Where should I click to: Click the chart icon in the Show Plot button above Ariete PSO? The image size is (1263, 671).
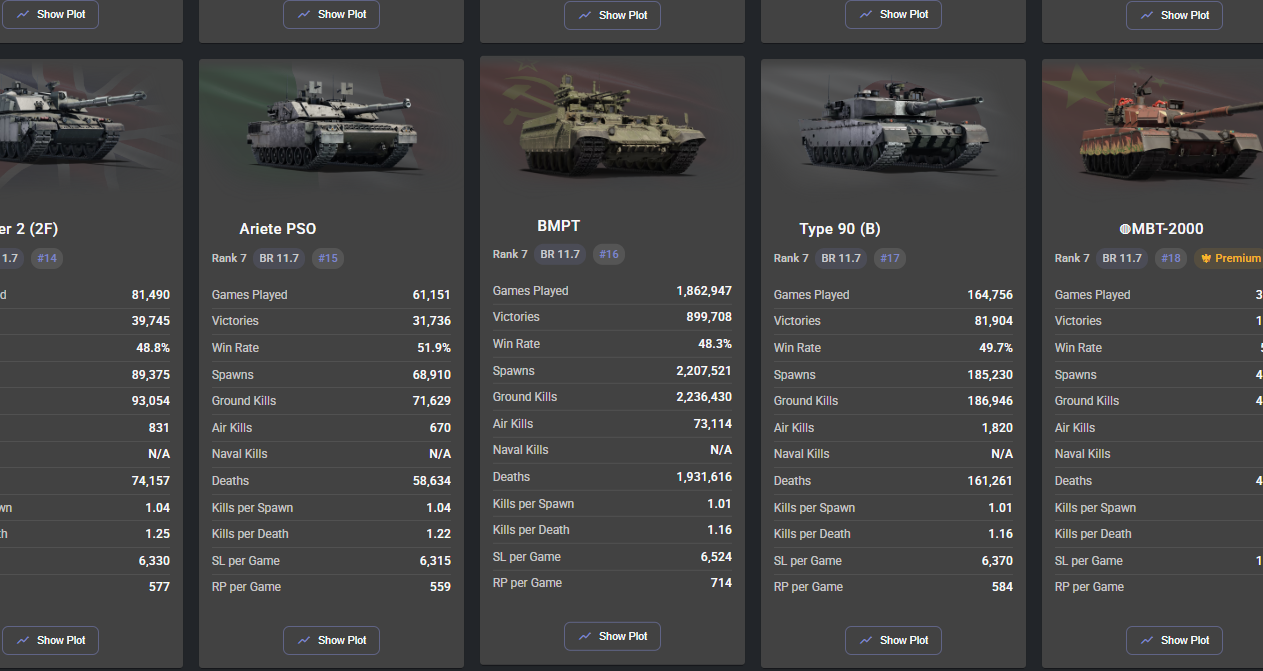point(304,15)
